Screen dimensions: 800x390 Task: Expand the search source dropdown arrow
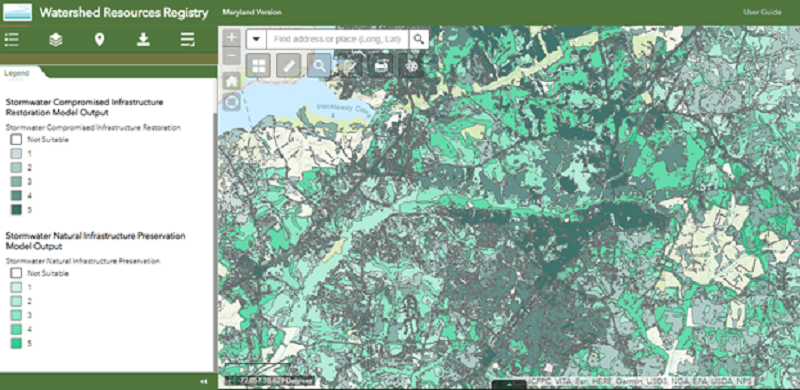tap(257, 39)
